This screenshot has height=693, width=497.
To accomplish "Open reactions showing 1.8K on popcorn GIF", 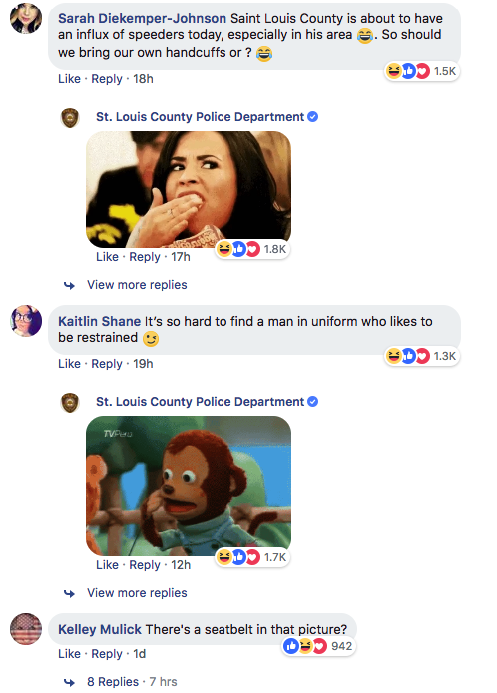I will 252,249.
